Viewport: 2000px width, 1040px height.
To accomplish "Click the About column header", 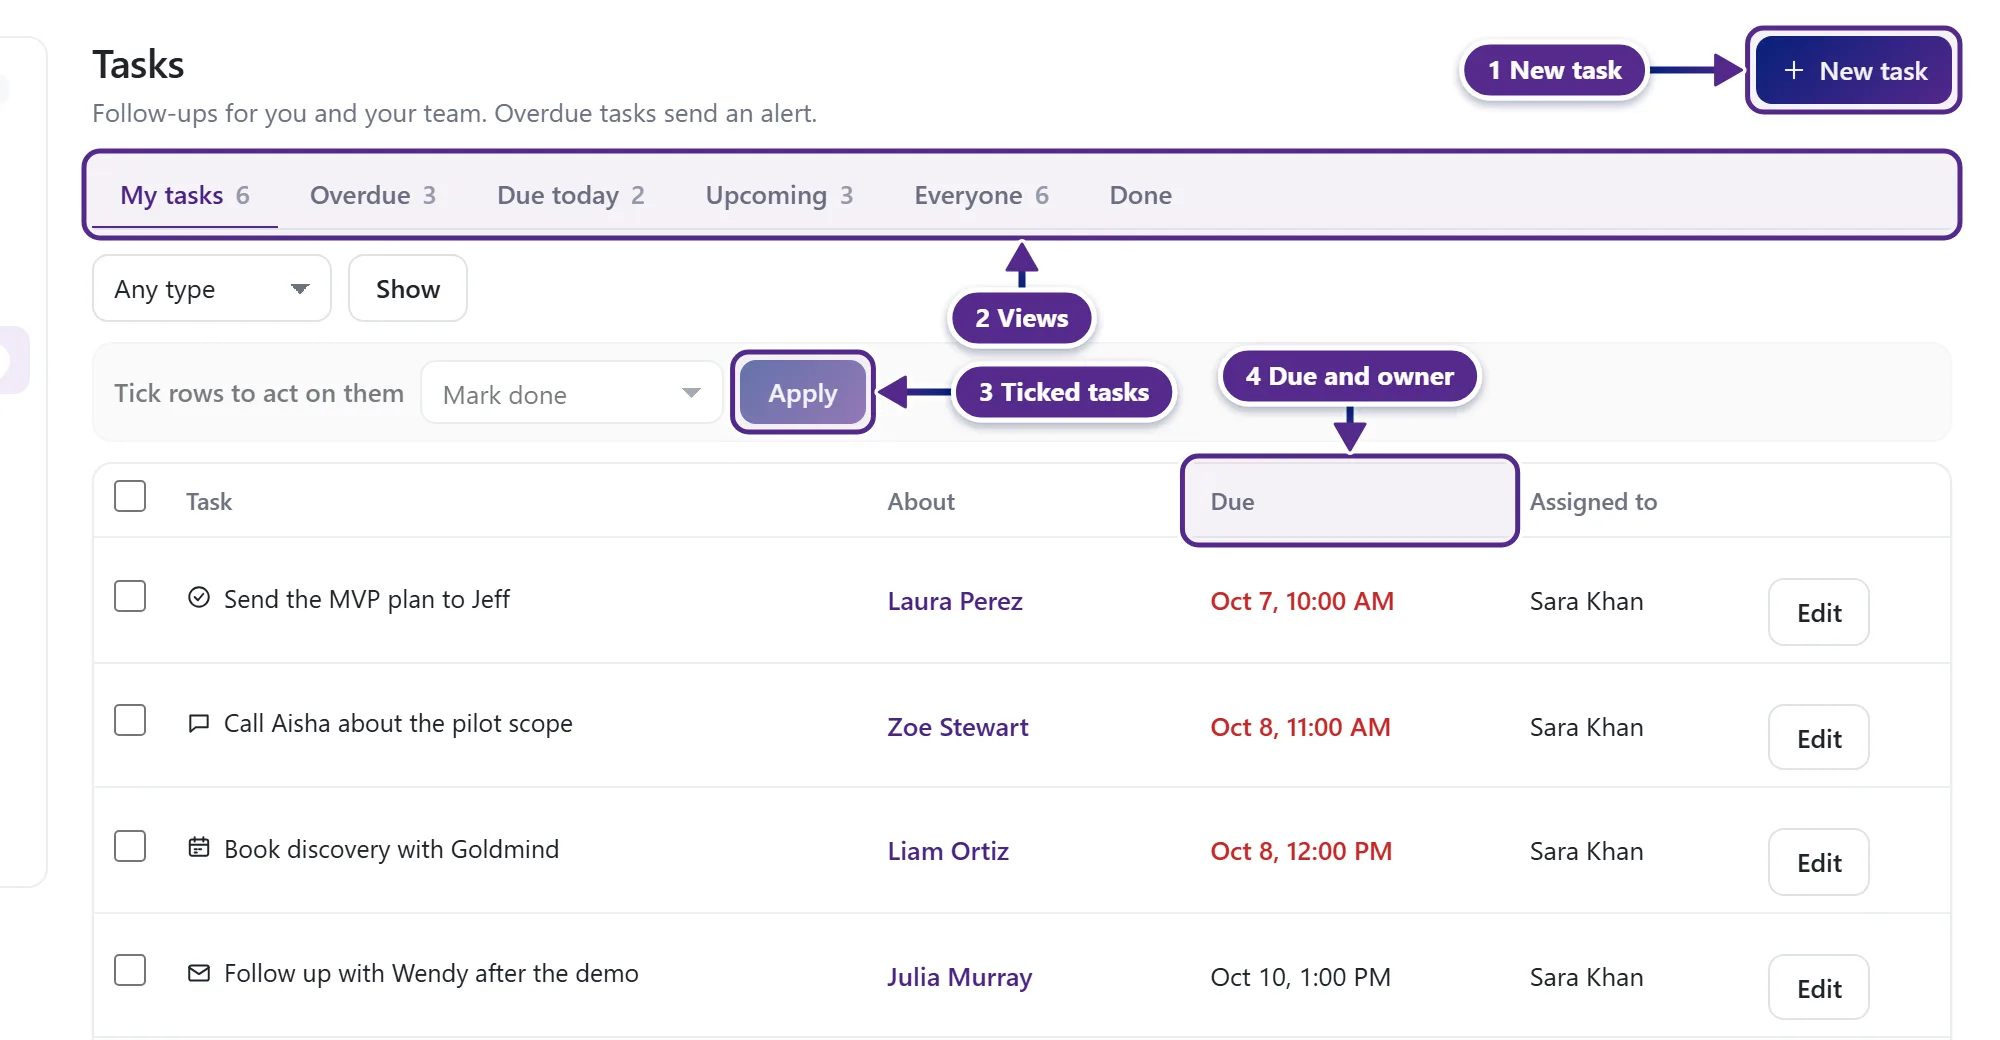I will [x=921, y=501].
